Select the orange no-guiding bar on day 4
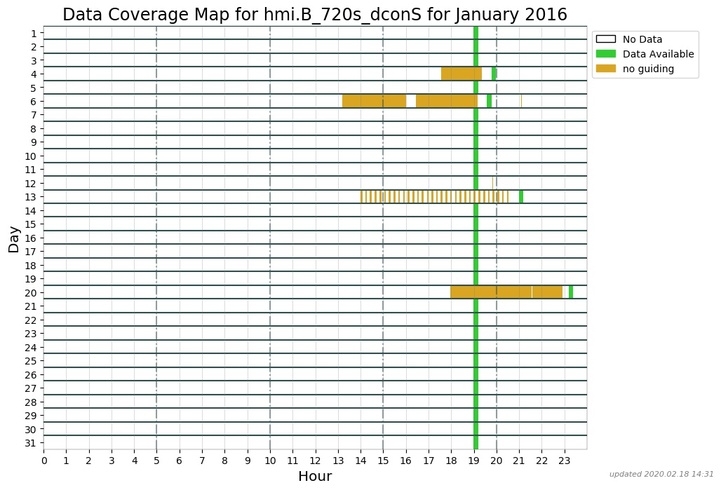The width and height of the screenshot is (721, 490). [x=461, y=74]
